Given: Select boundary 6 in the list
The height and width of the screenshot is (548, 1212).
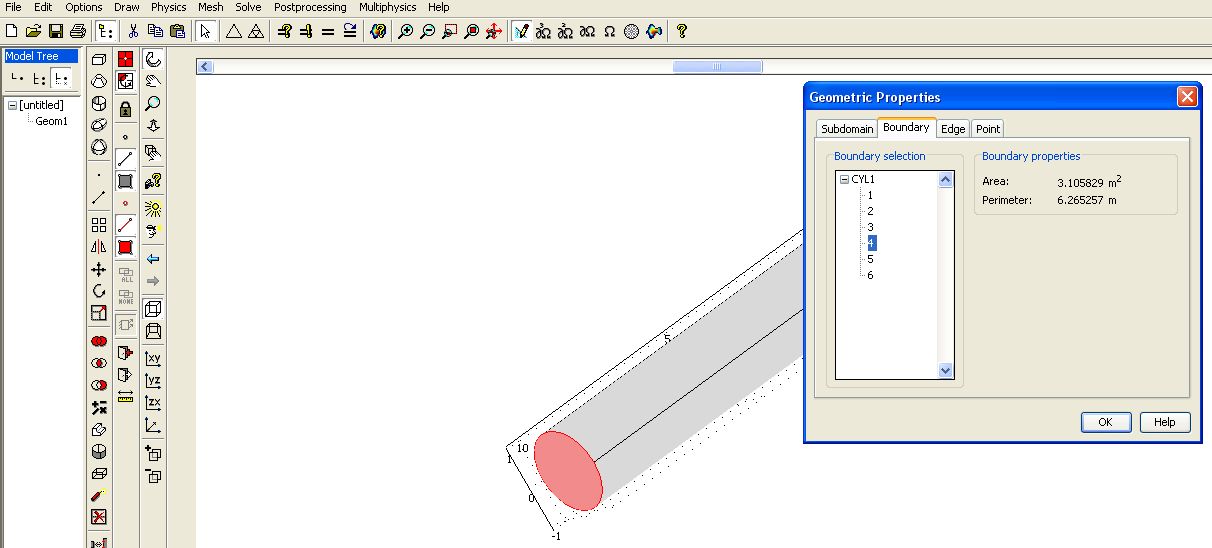Looking at the screenshot, I should (870, 275).
